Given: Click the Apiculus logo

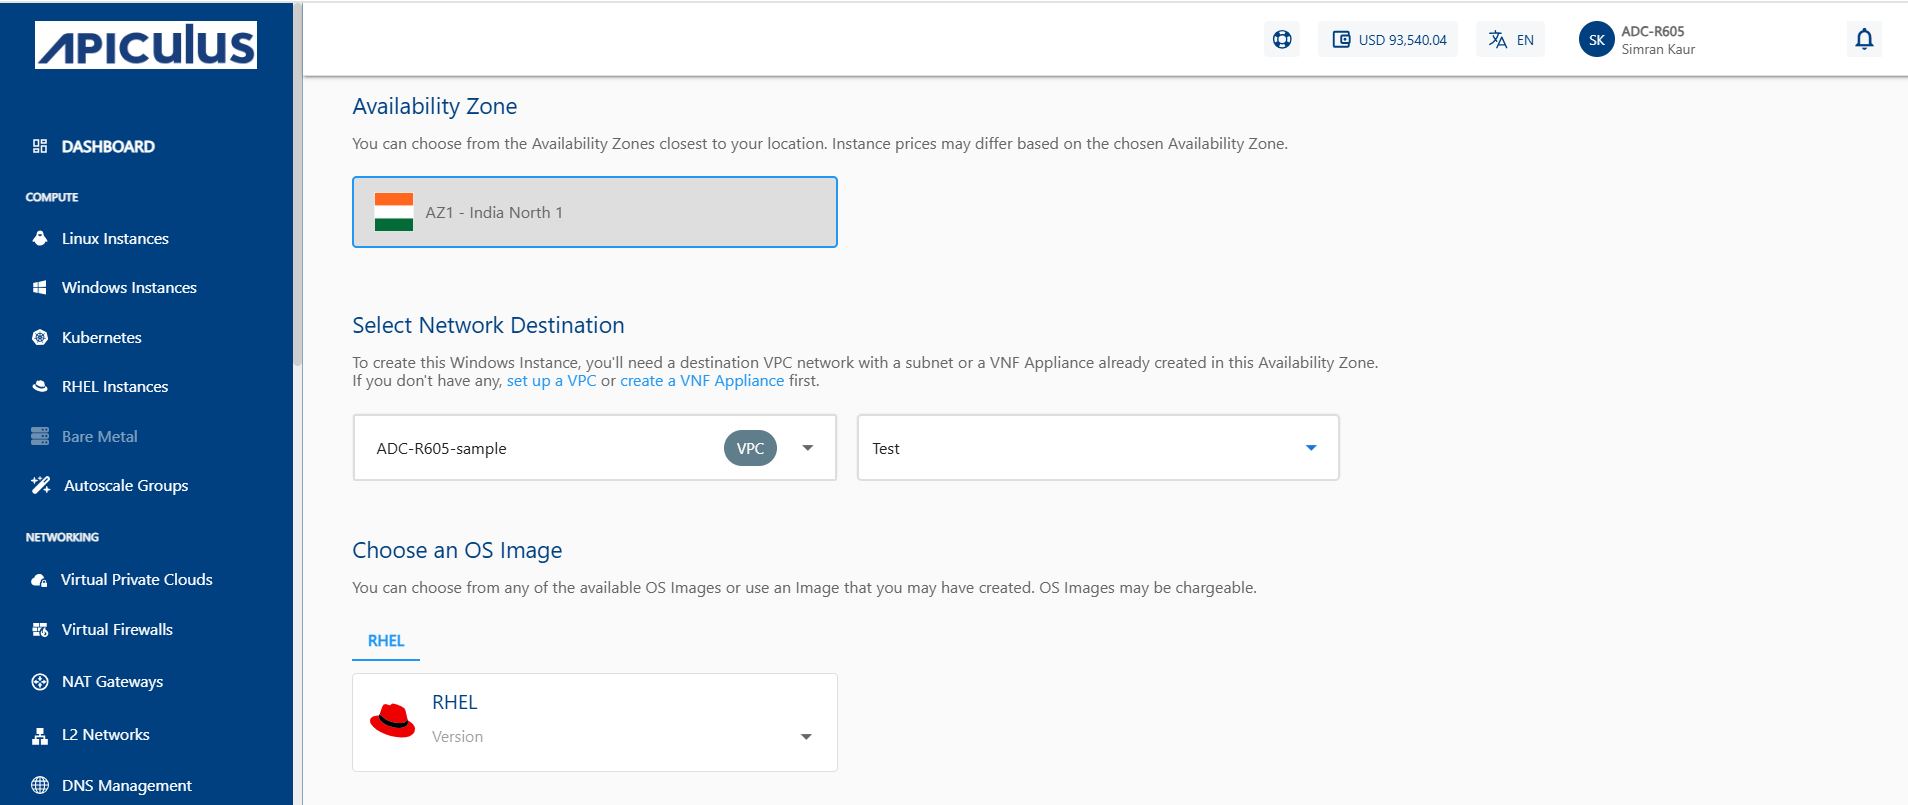Looking at the screenshot, I should [146, 45].
